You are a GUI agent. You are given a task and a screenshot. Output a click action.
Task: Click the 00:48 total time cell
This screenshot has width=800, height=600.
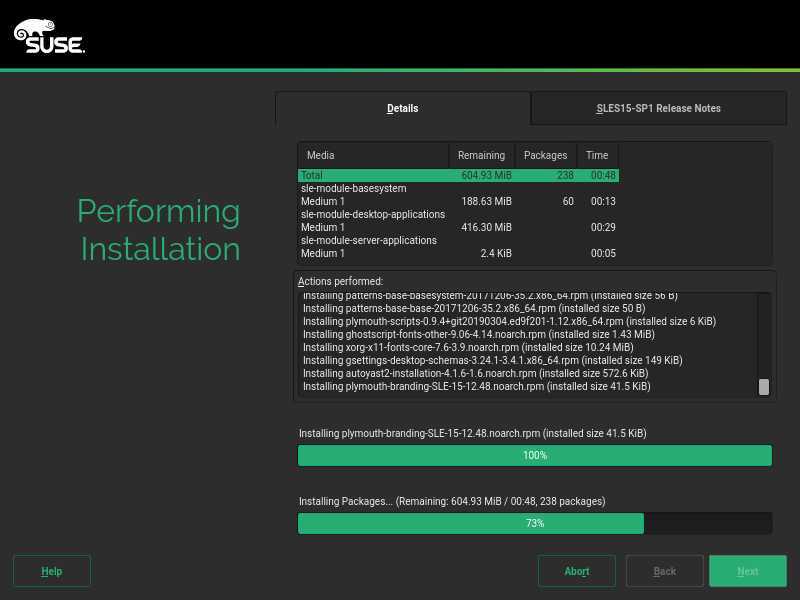click(603, 176)
